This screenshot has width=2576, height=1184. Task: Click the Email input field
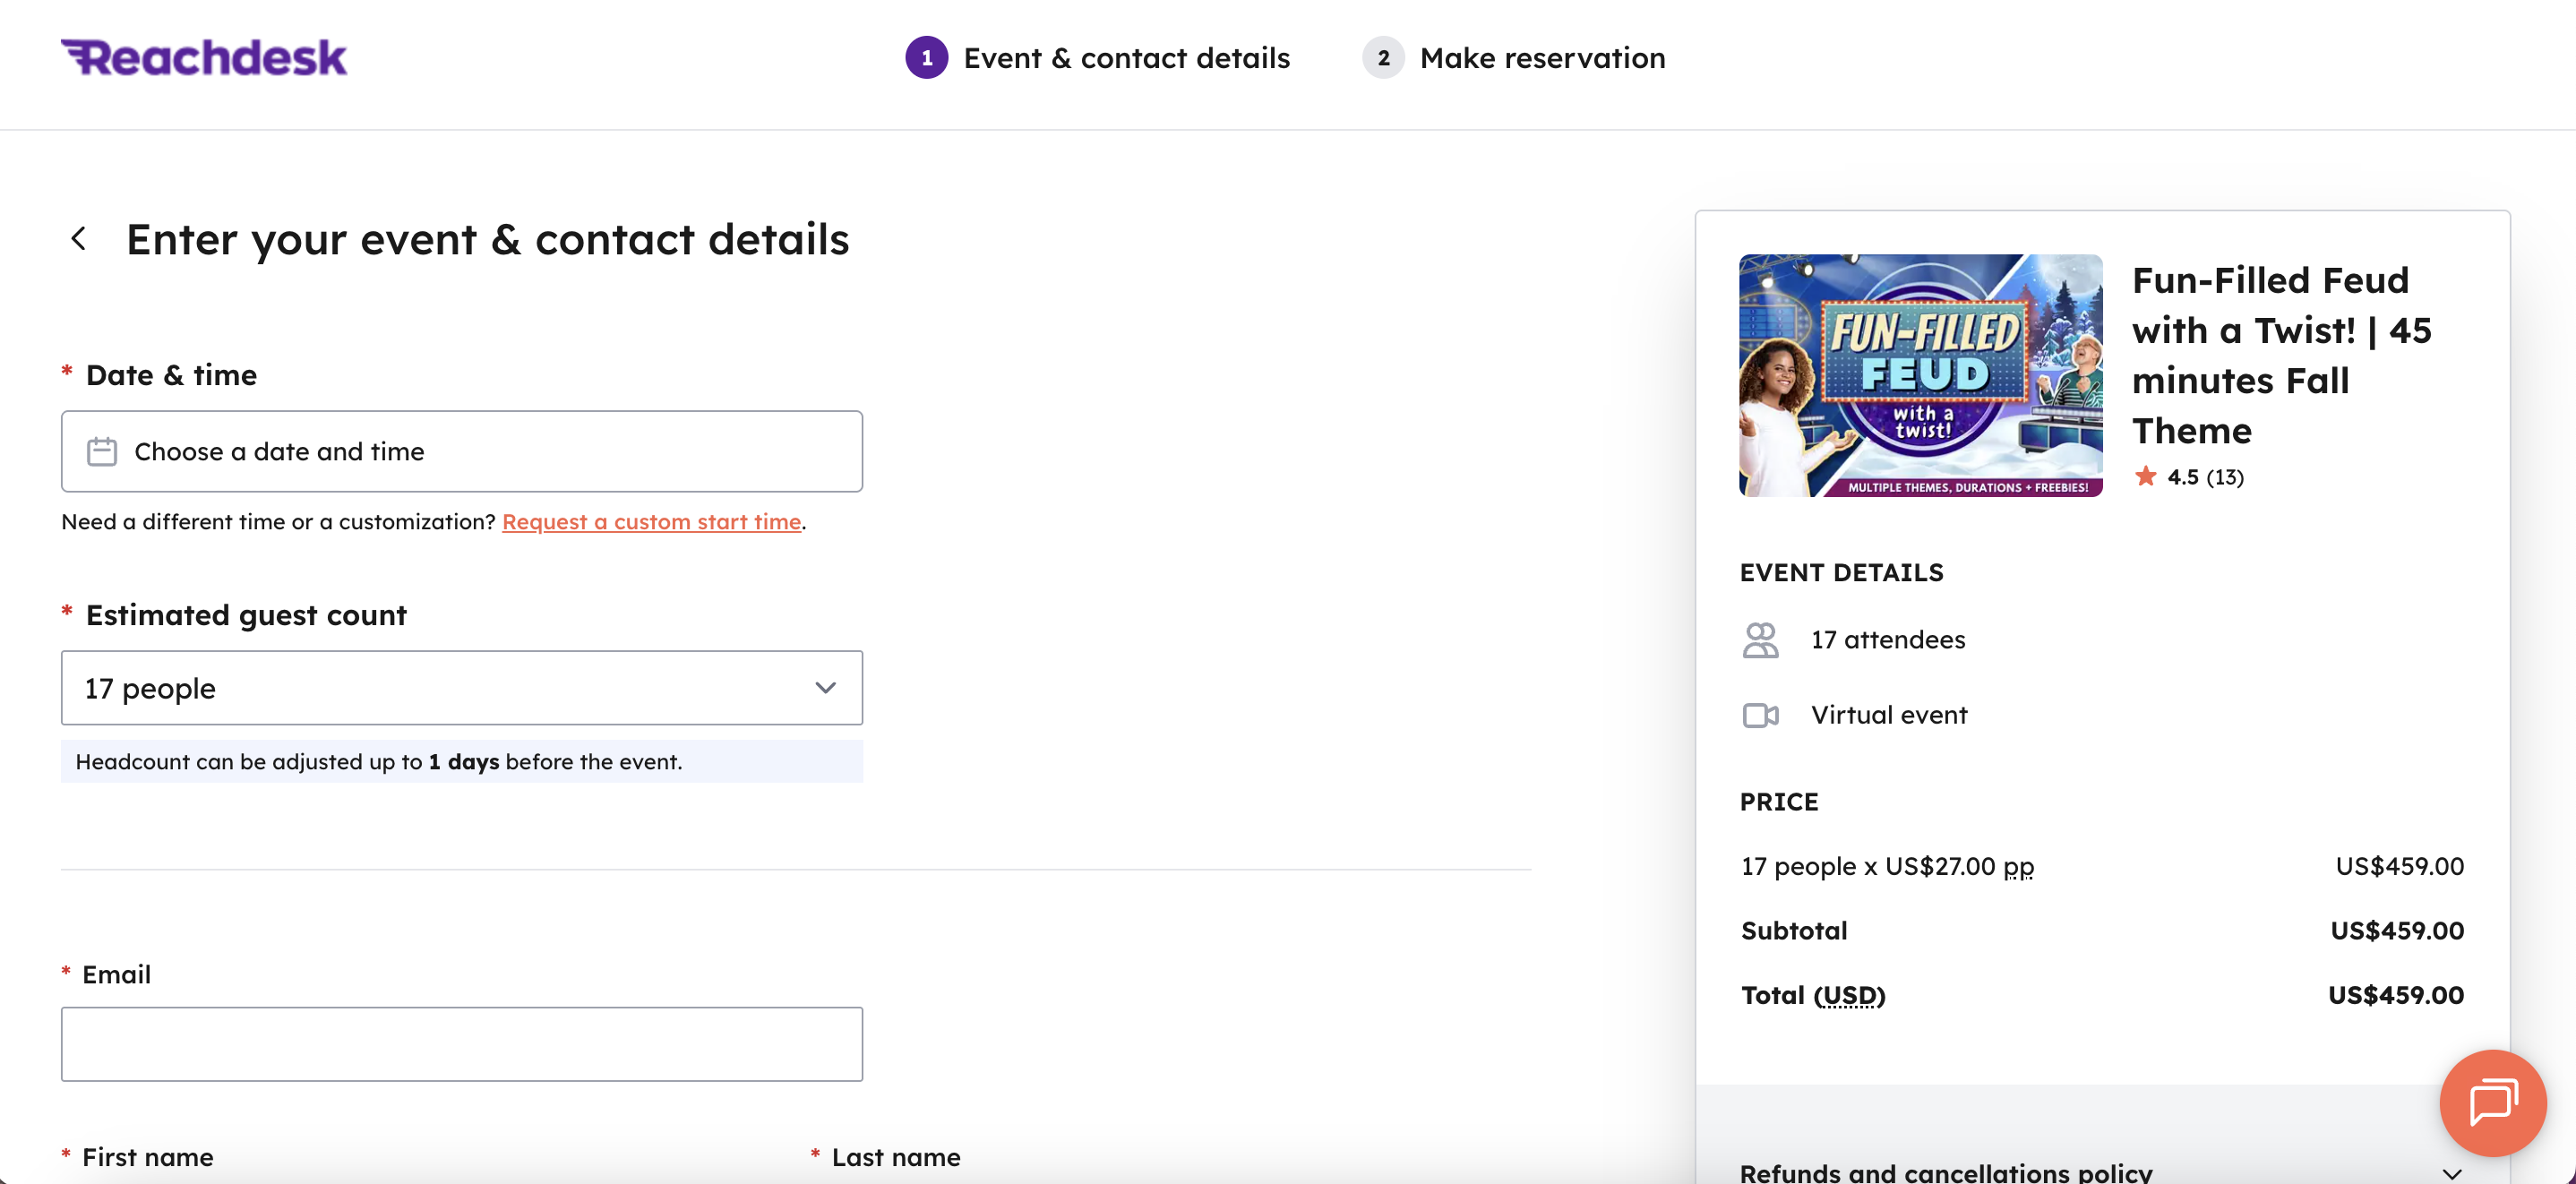[x=462, y=1044]
